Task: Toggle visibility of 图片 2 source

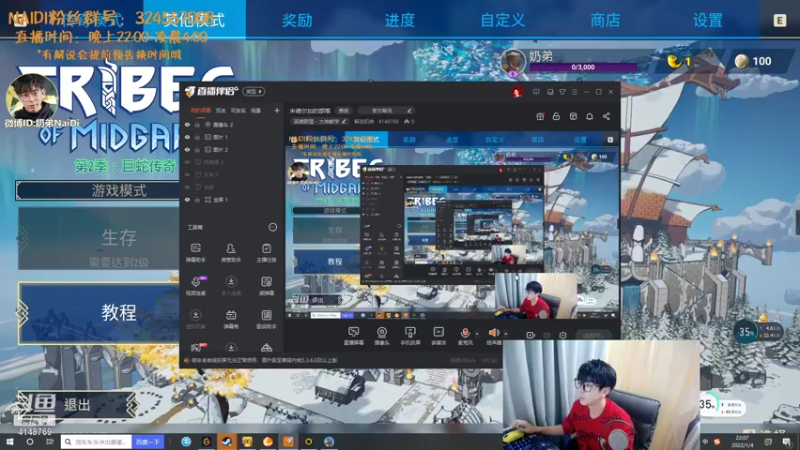Action: click(187, 149)
